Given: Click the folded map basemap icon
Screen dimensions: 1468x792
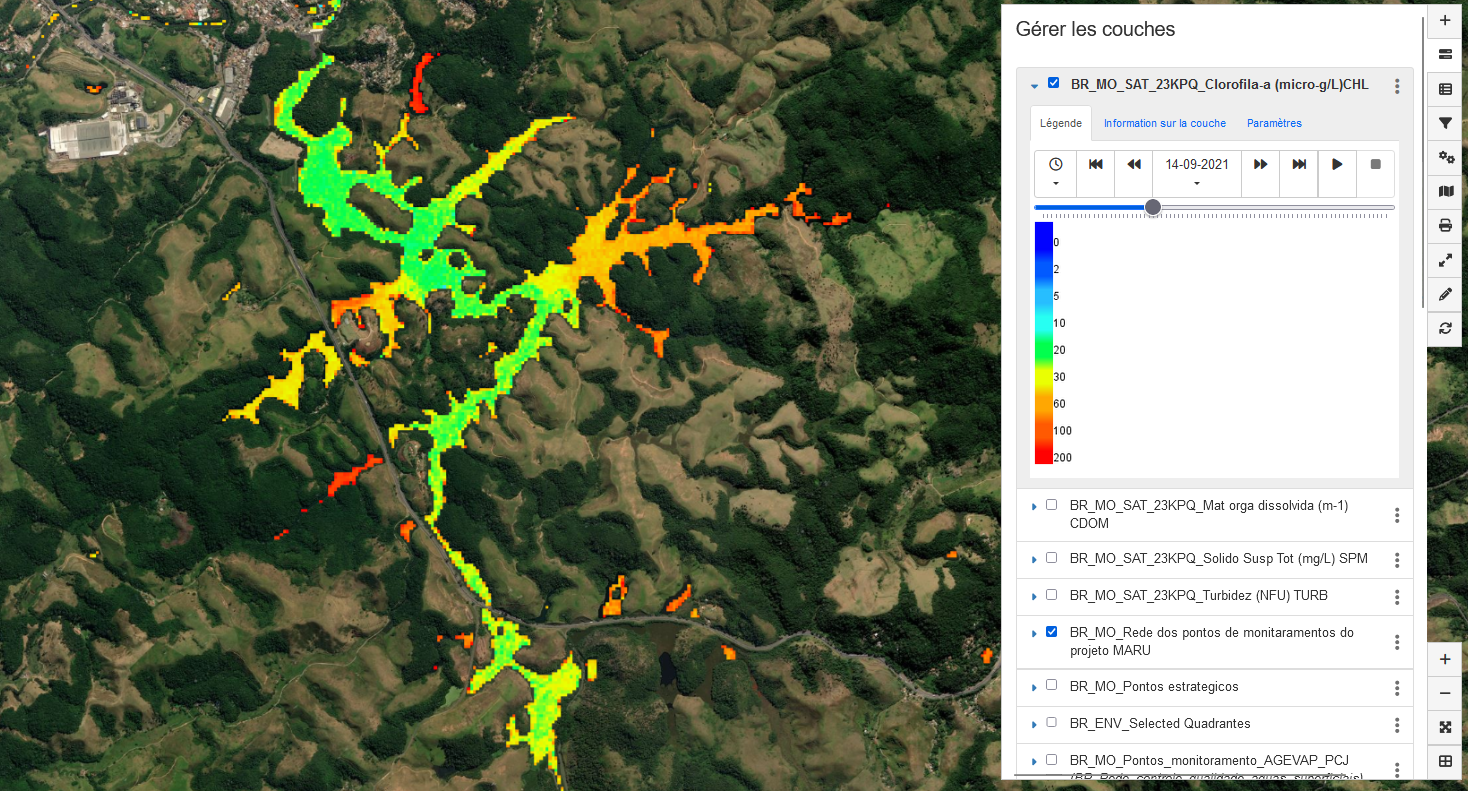Looking at the screenshot, I should pos(1445,192).
